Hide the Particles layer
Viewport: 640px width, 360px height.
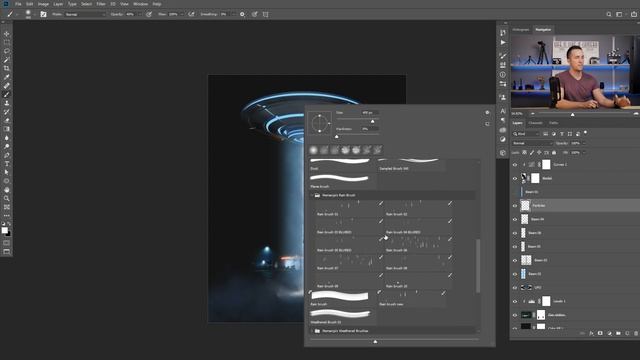click(515, 206)
